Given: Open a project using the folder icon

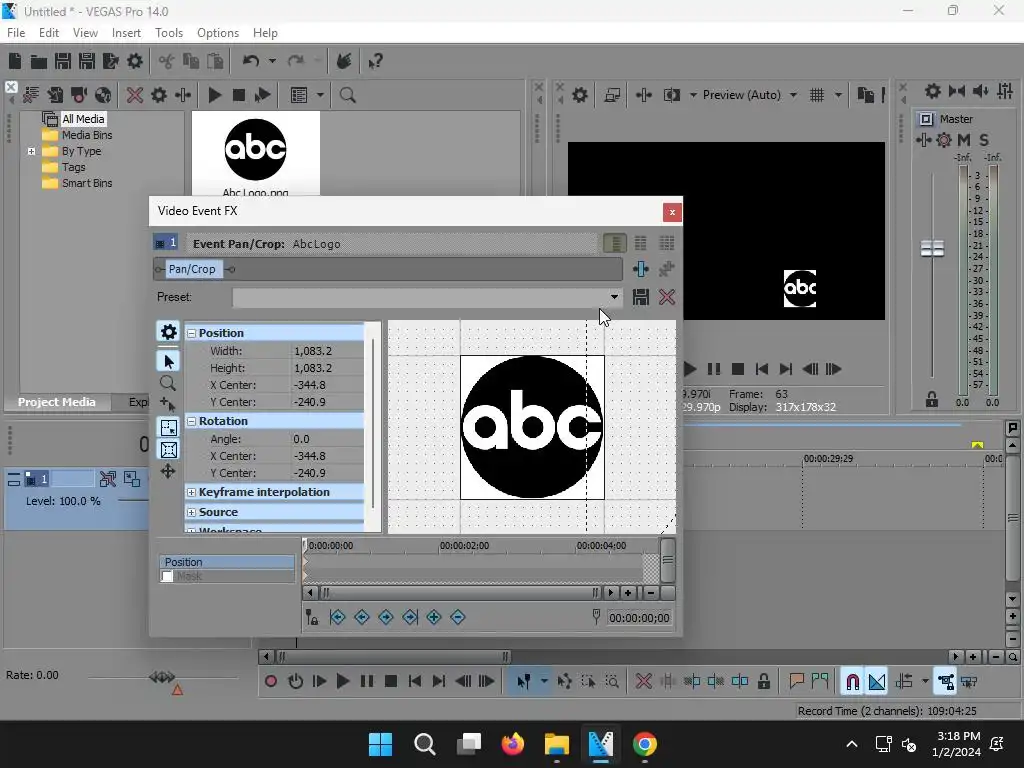Looking at the screenshot, I should pyautogui.click(x=39, y=61).
